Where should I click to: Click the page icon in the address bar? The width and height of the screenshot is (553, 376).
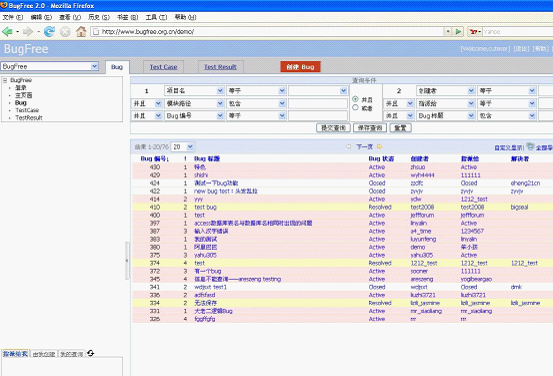(x=95, y=32)
